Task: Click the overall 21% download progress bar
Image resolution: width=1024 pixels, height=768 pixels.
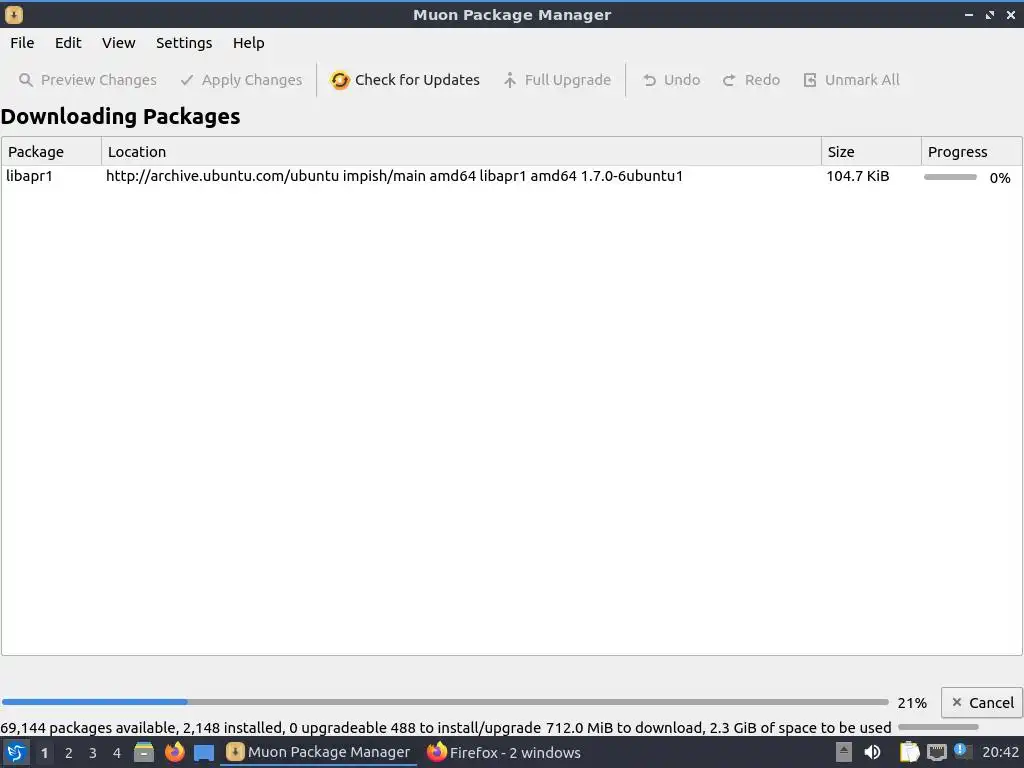Action: 445,702
